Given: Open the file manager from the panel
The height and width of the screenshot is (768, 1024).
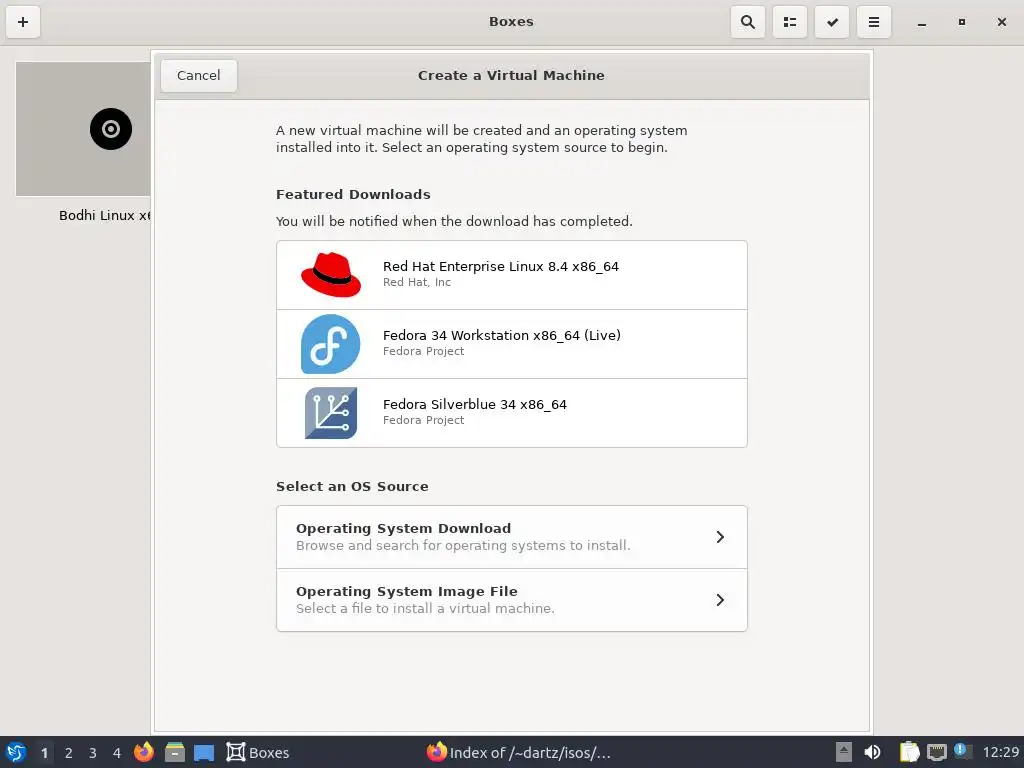Looking at the screenshot, I should tap(174, 752).
